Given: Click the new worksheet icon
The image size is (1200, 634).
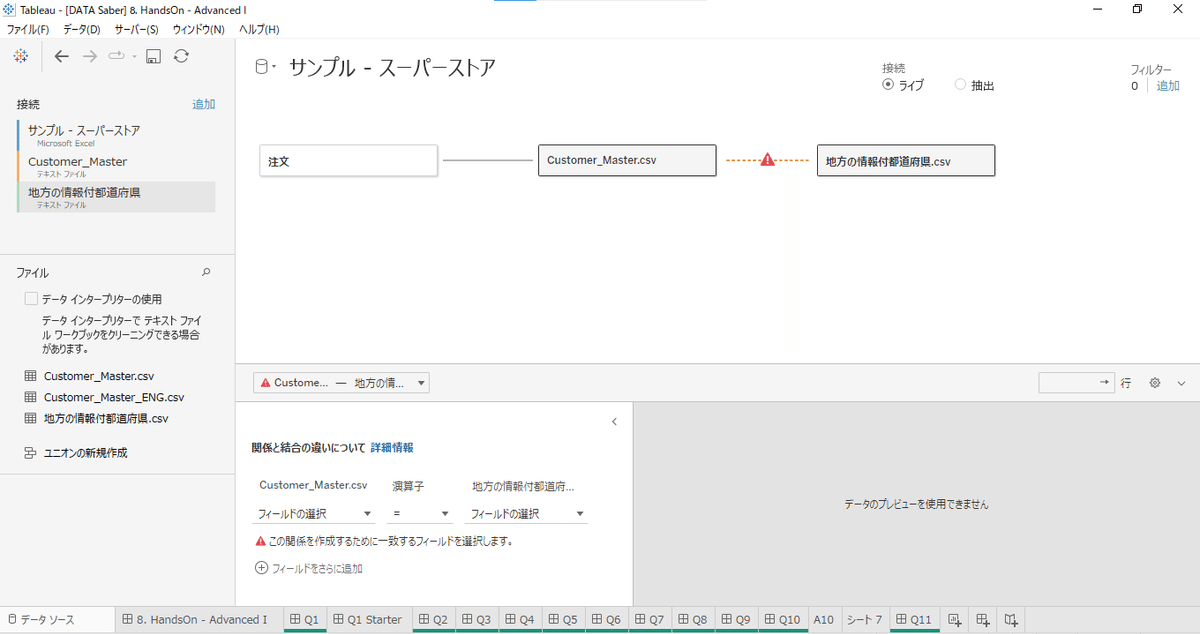Looking at the screenshot, I should tap(954, 620).
